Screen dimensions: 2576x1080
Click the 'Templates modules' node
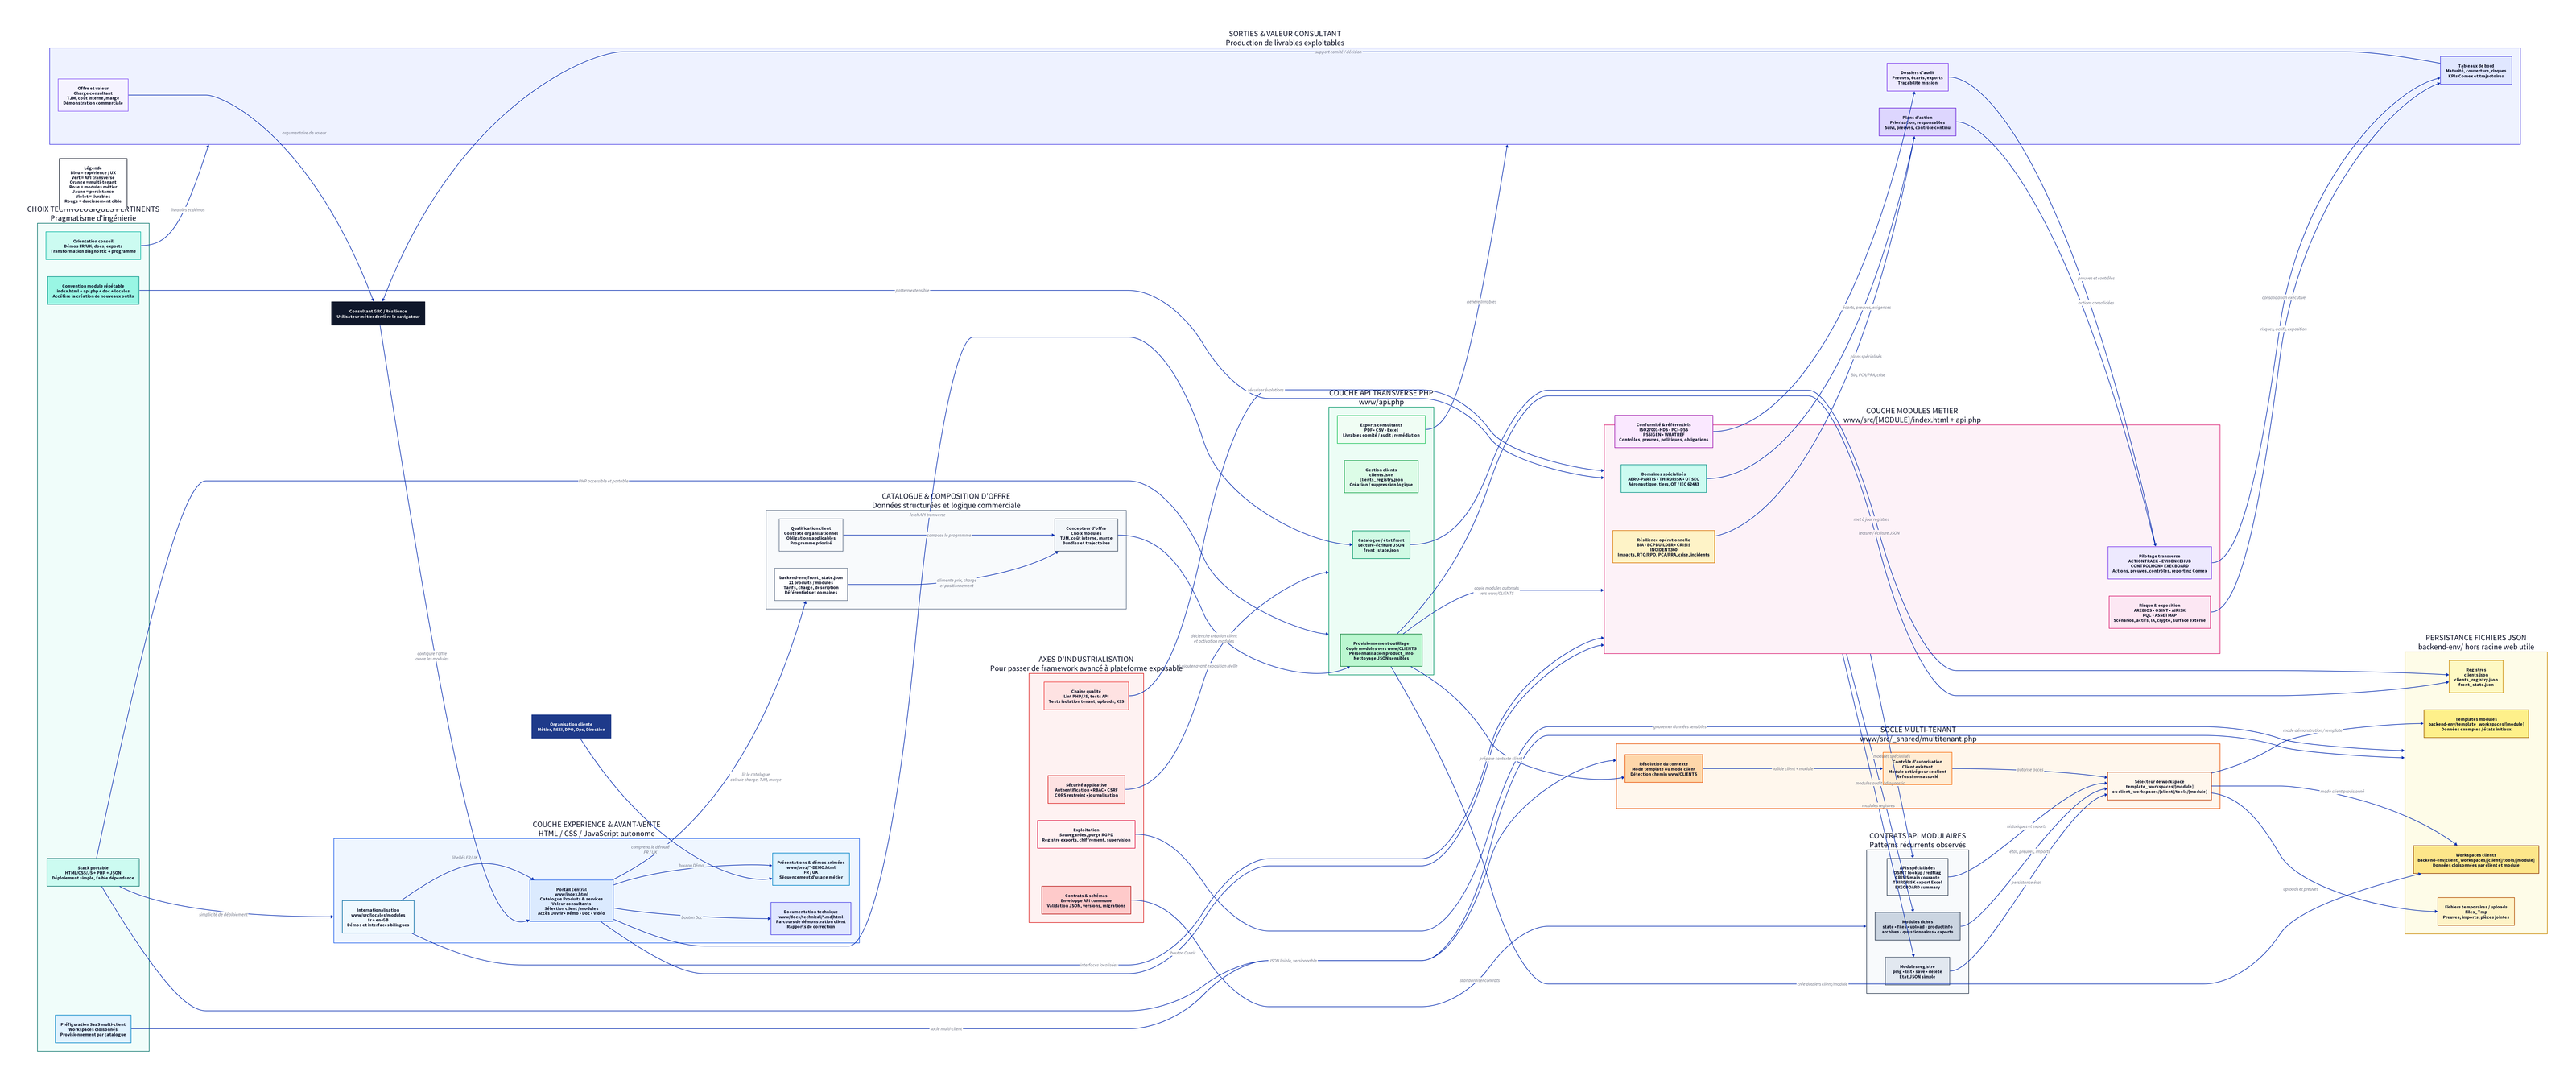(2476, 724)
